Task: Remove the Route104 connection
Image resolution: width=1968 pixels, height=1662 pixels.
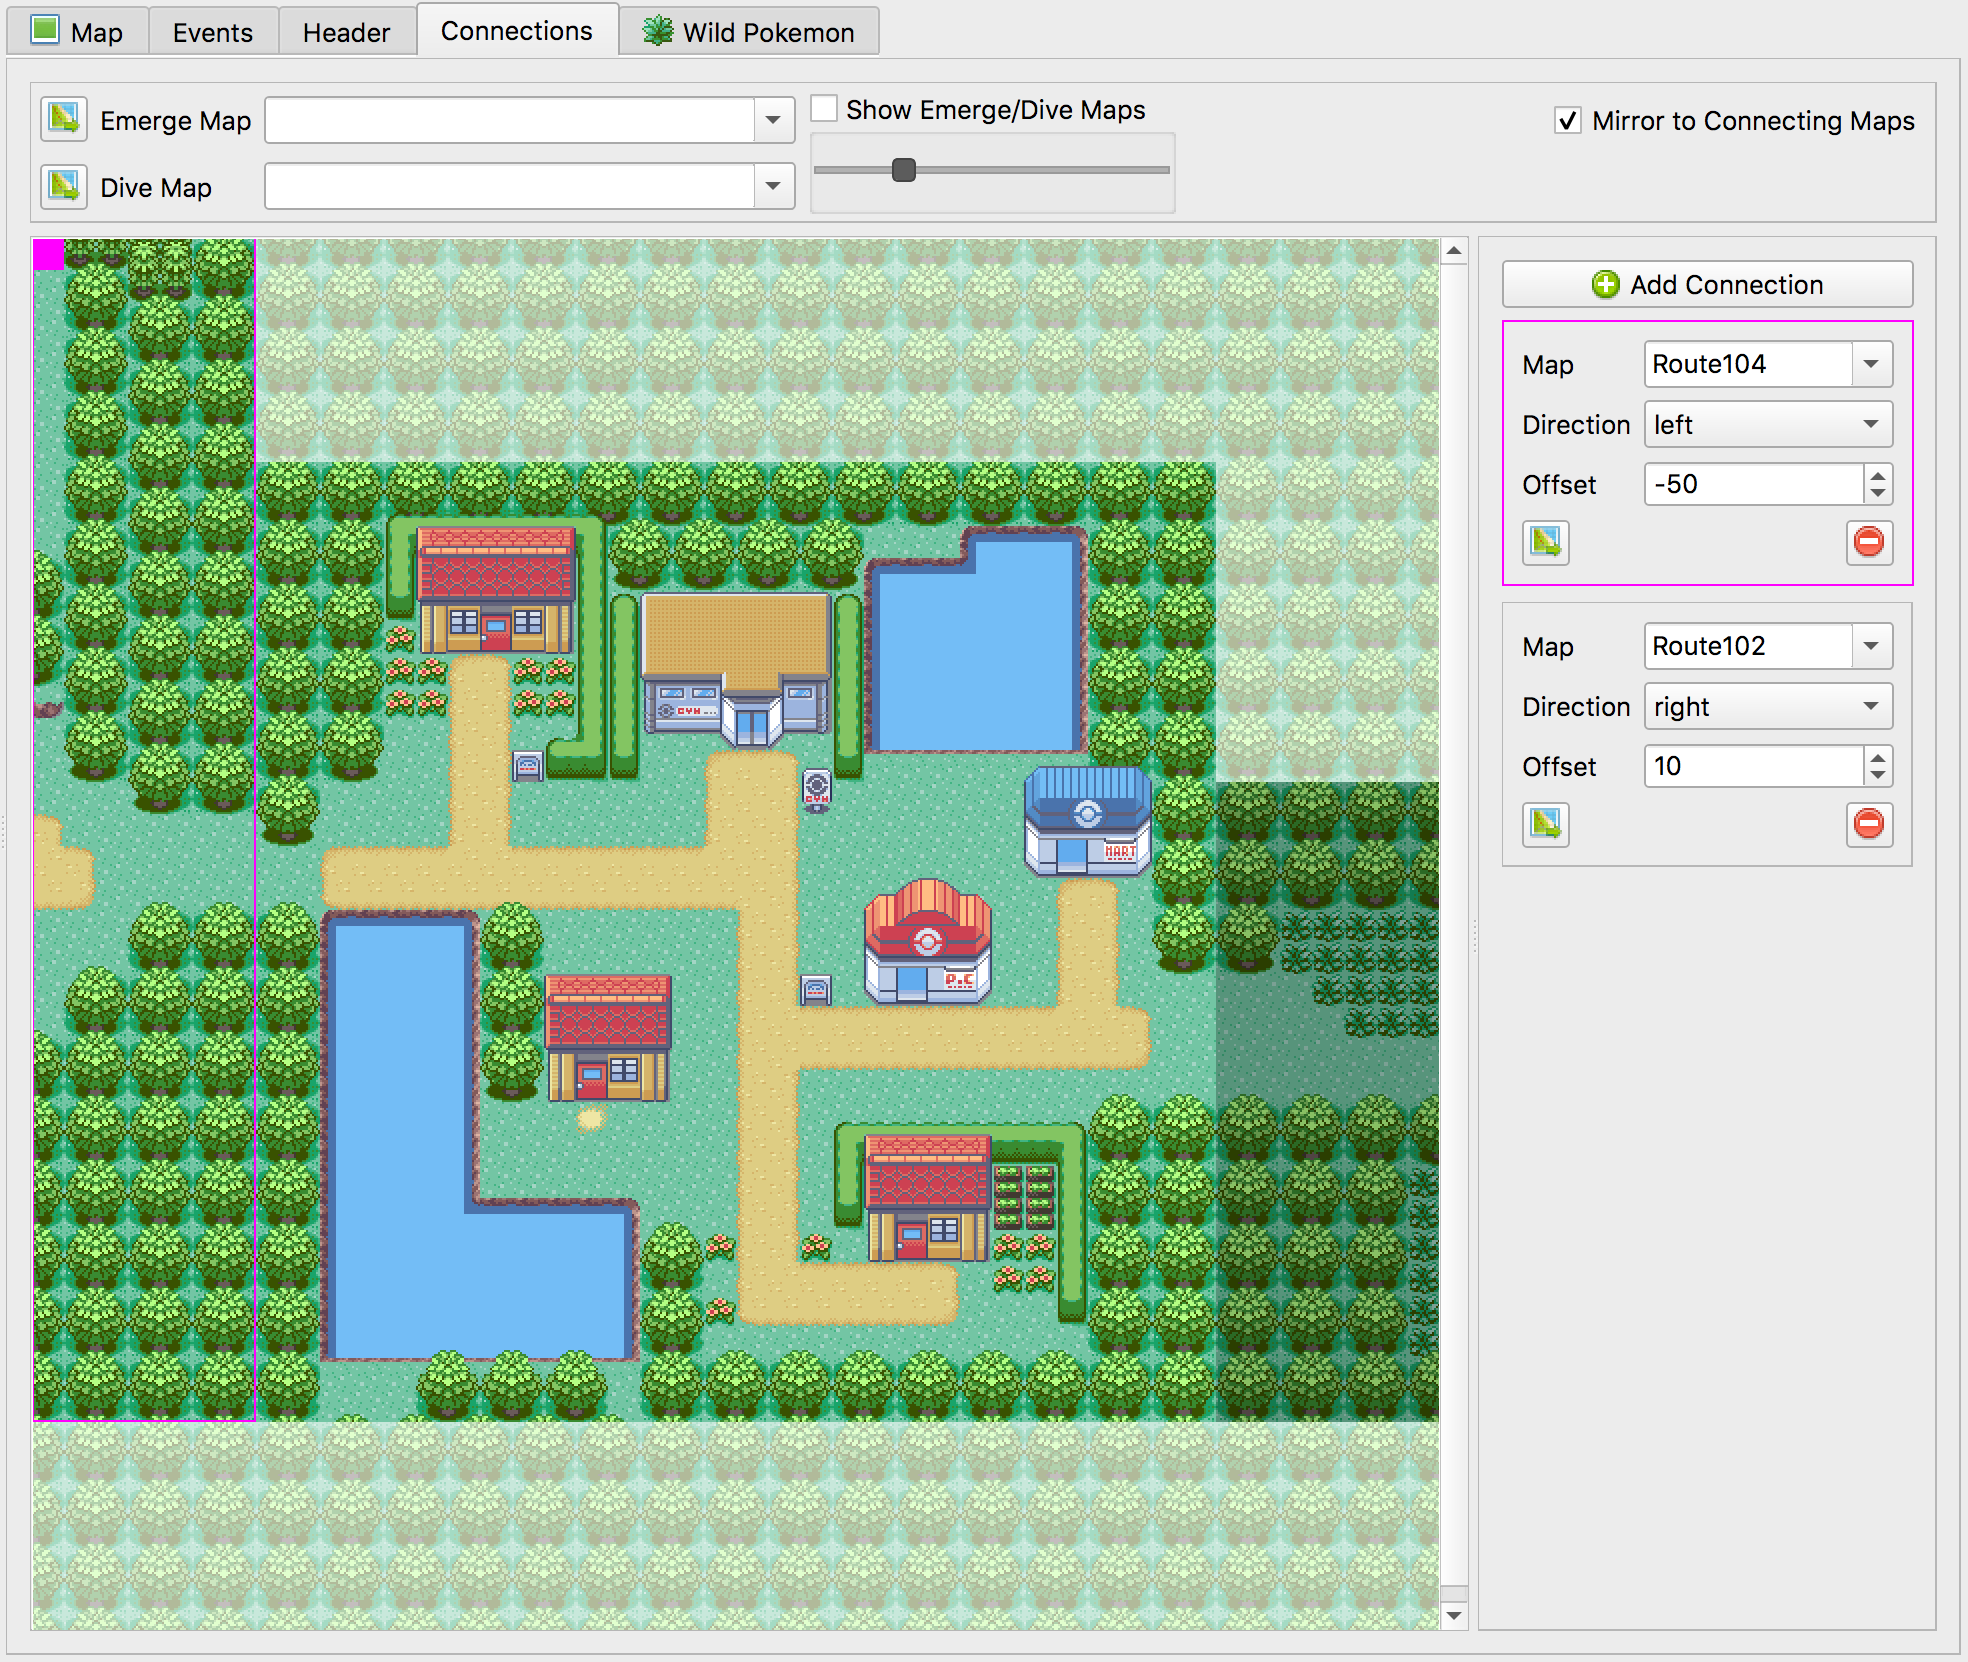Action: click(x=1868, y=542)
